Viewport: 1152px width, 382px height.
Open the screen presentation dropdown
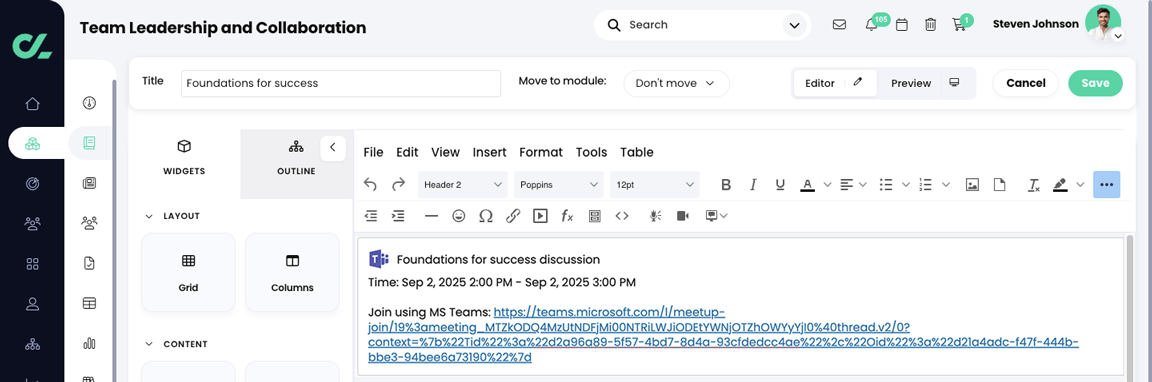point(716,216)
